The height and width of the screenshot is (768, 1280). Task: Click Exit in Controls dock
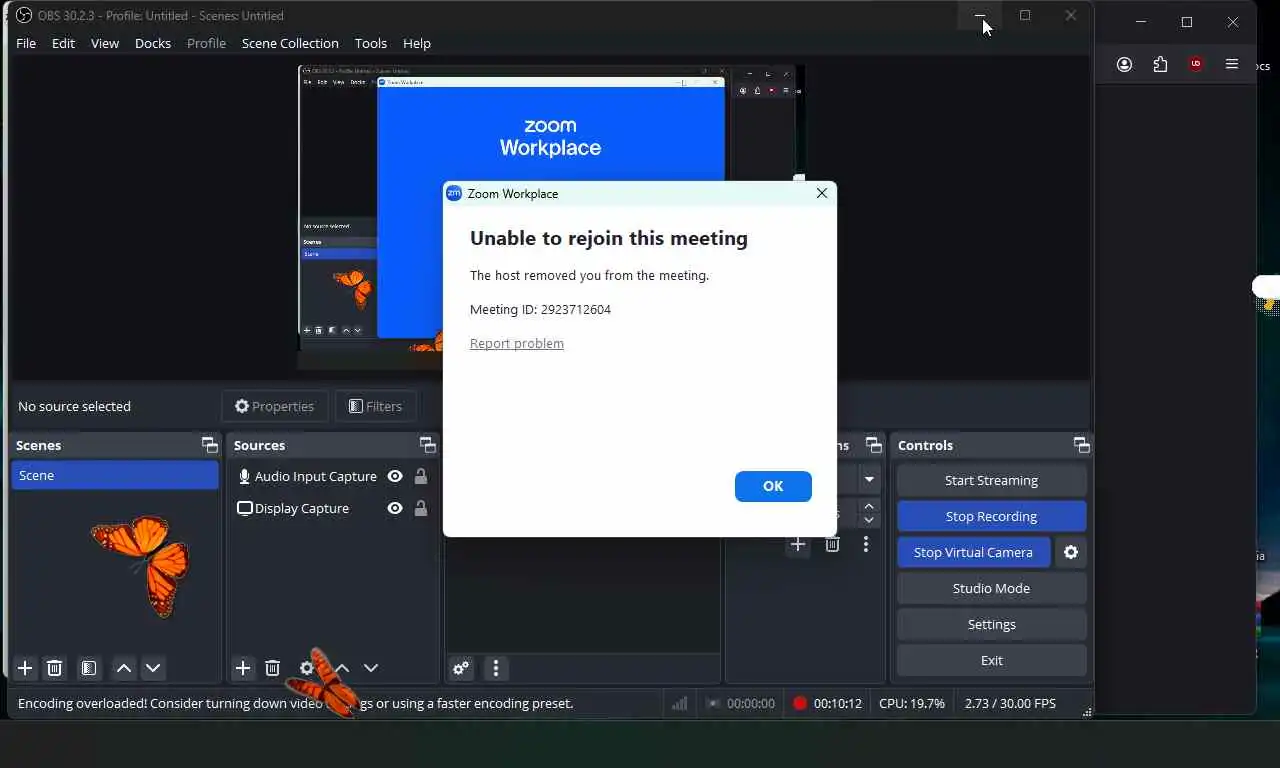tap(991, 660)
